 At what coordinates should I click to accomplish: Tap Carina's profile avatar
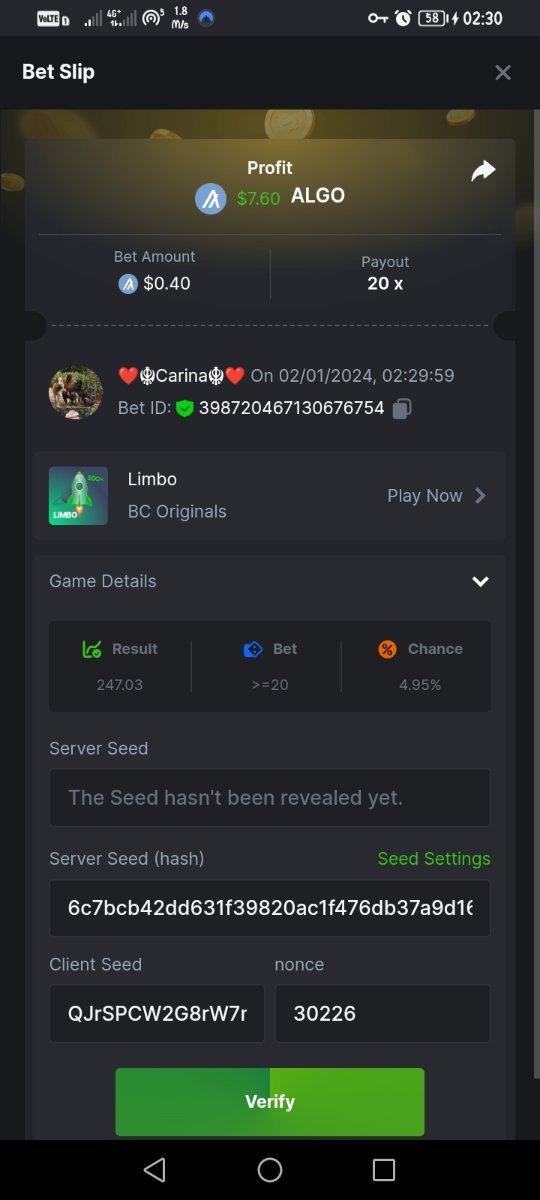(x=76, y=392)
